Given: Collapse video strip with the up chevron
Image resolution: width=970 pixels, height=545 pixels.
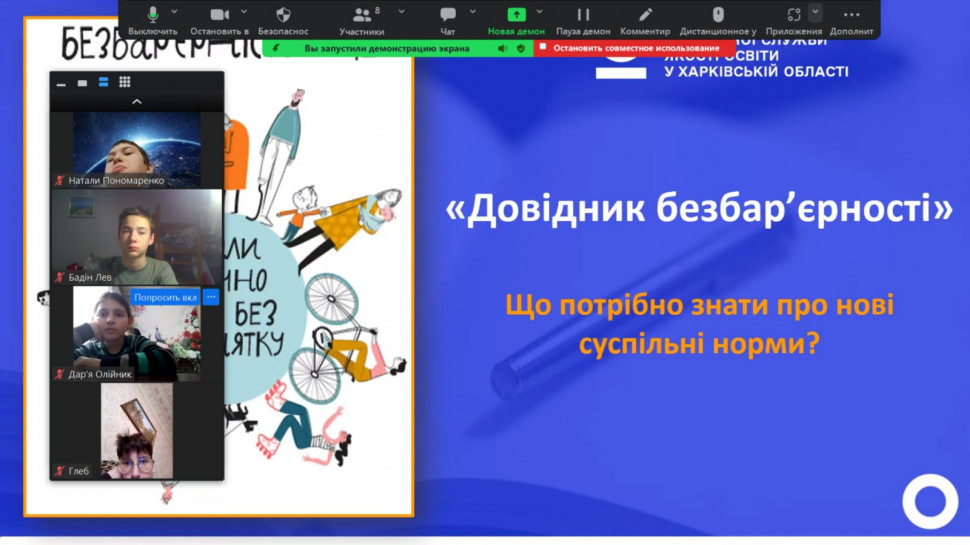Looking at the screenshot, I should [137, 101].
